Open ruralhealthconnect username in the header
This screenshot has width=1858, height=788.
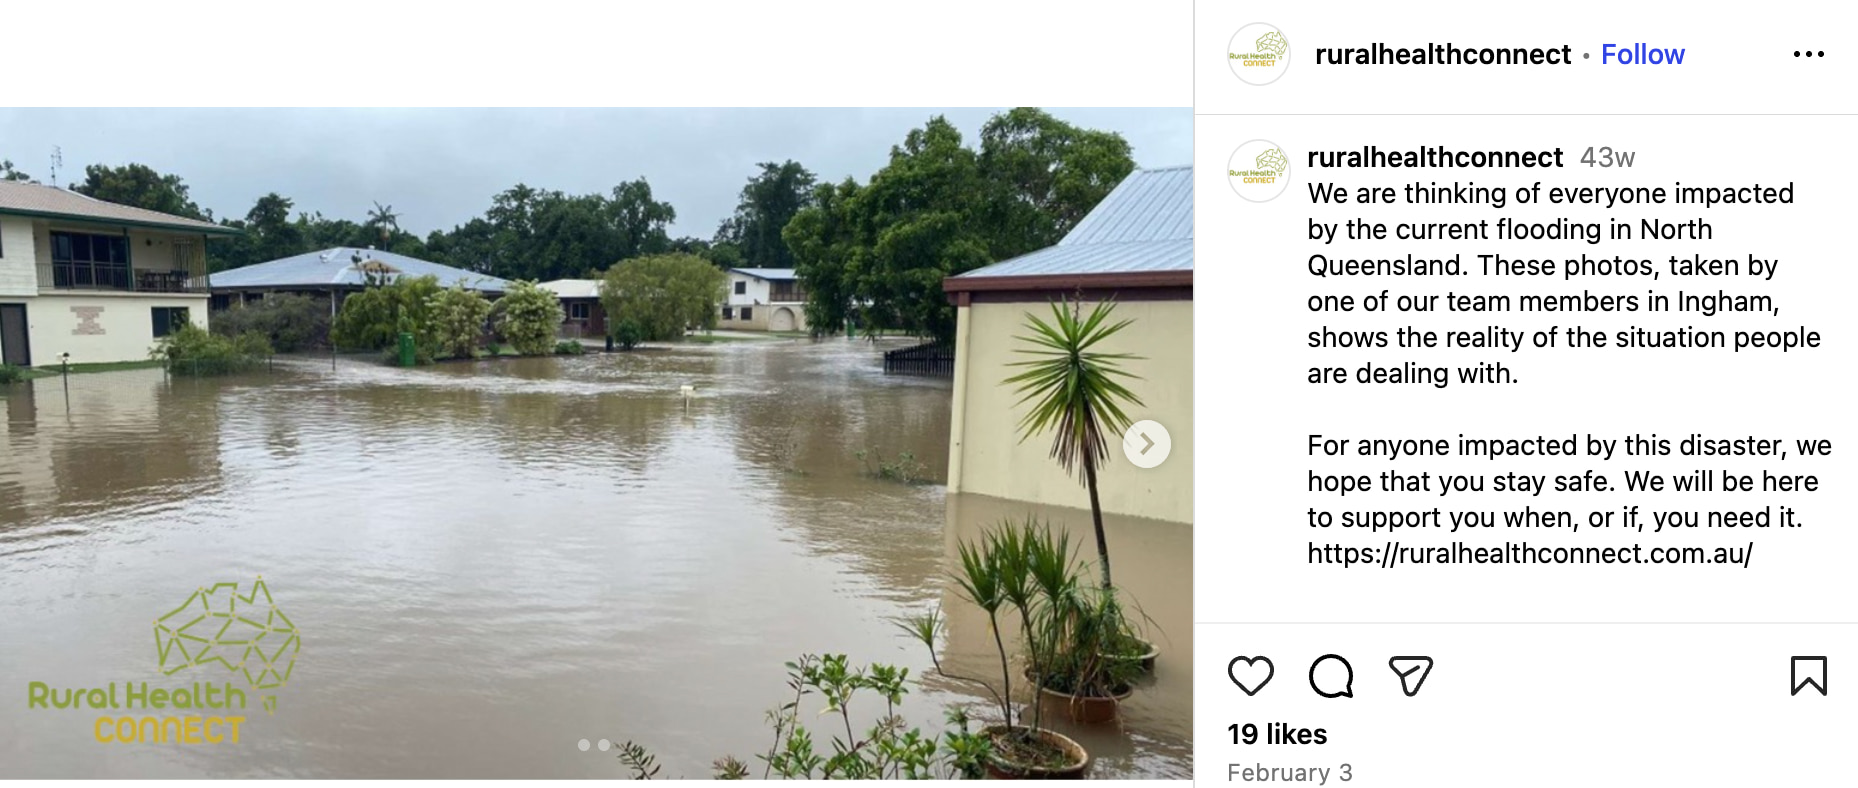pyautogui.click(x=1443, y=54)
